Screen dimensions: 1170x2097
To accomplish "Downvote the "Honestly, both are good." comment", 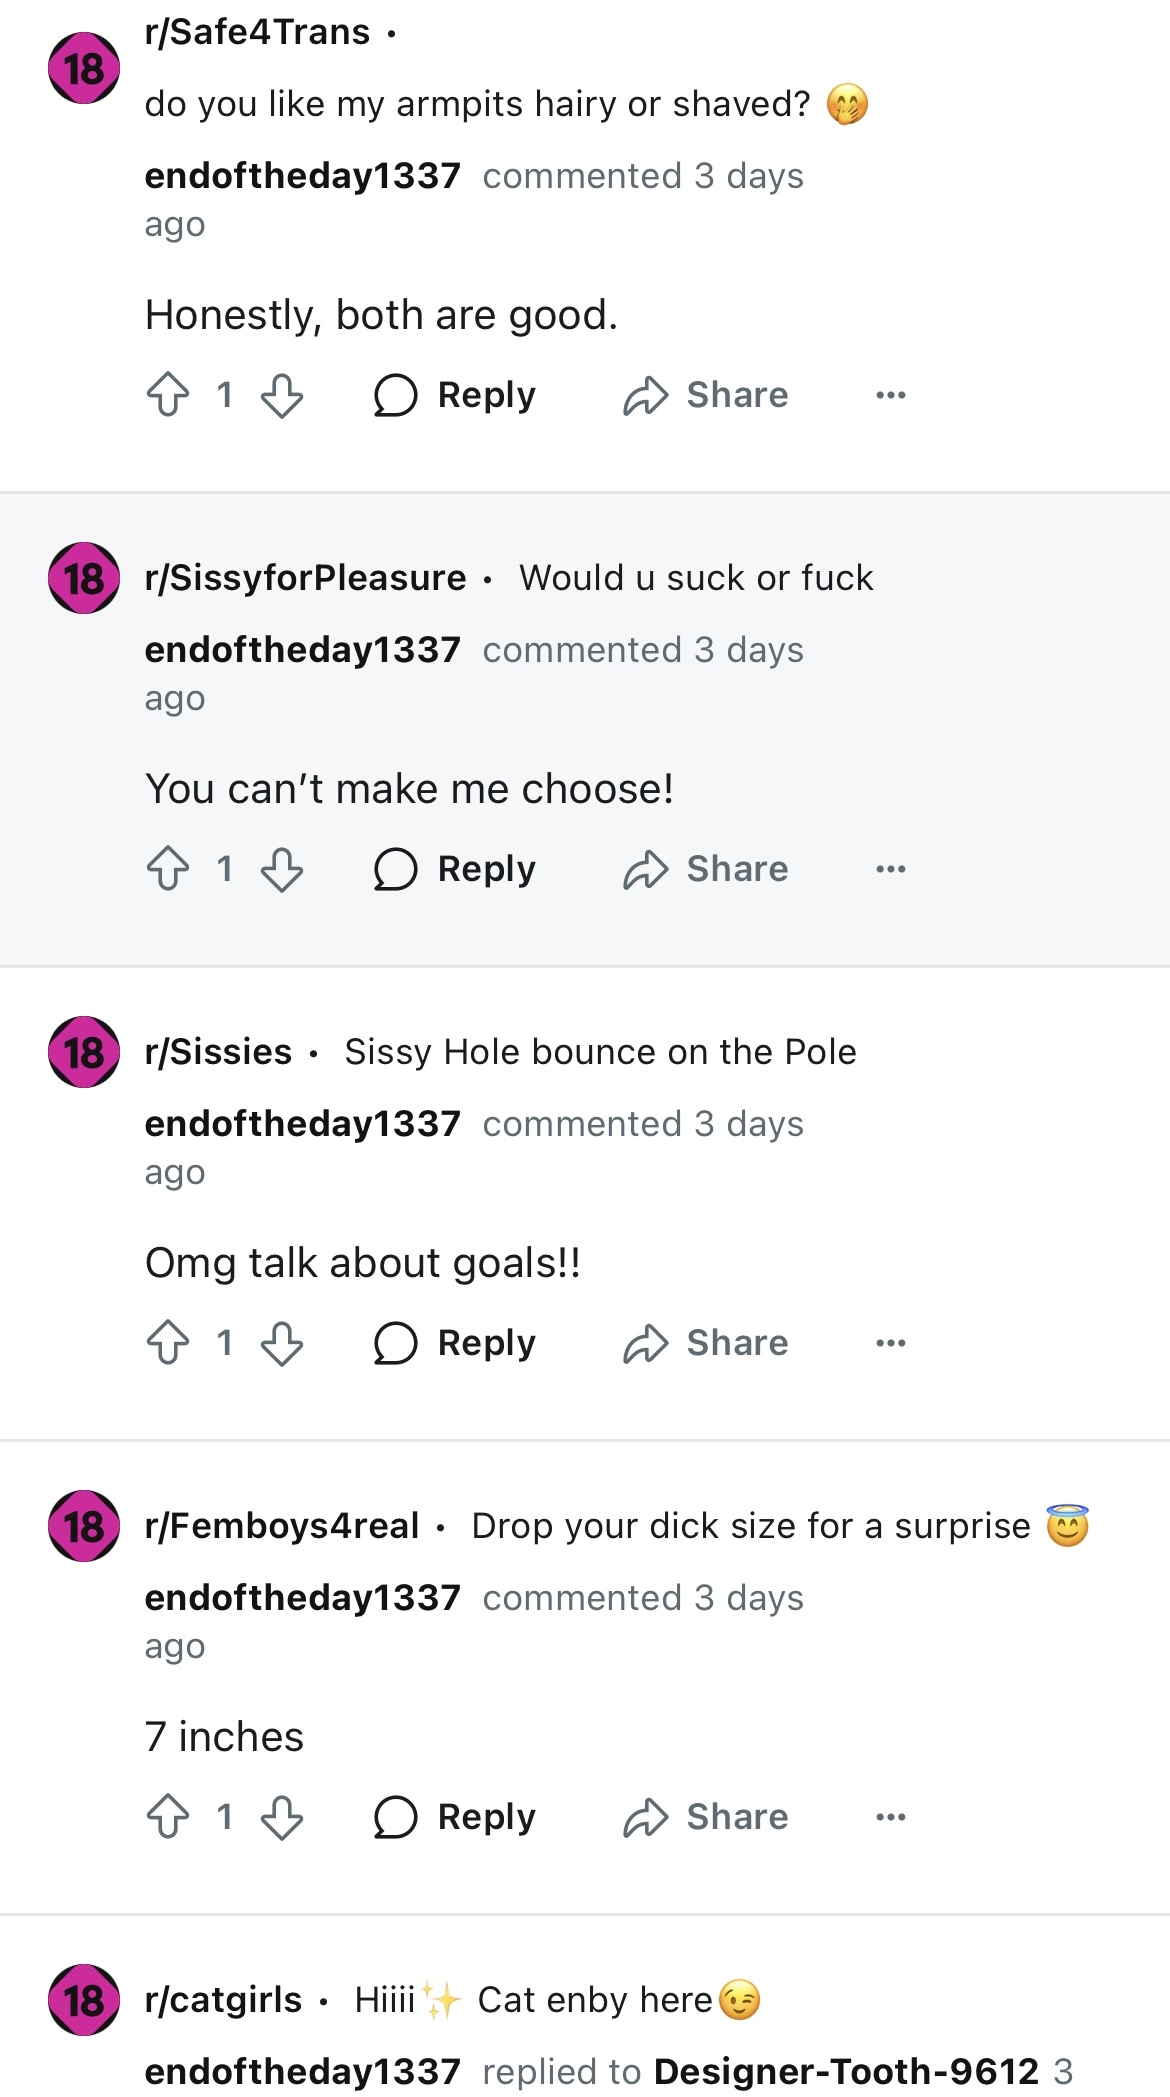I will point(282,395).
